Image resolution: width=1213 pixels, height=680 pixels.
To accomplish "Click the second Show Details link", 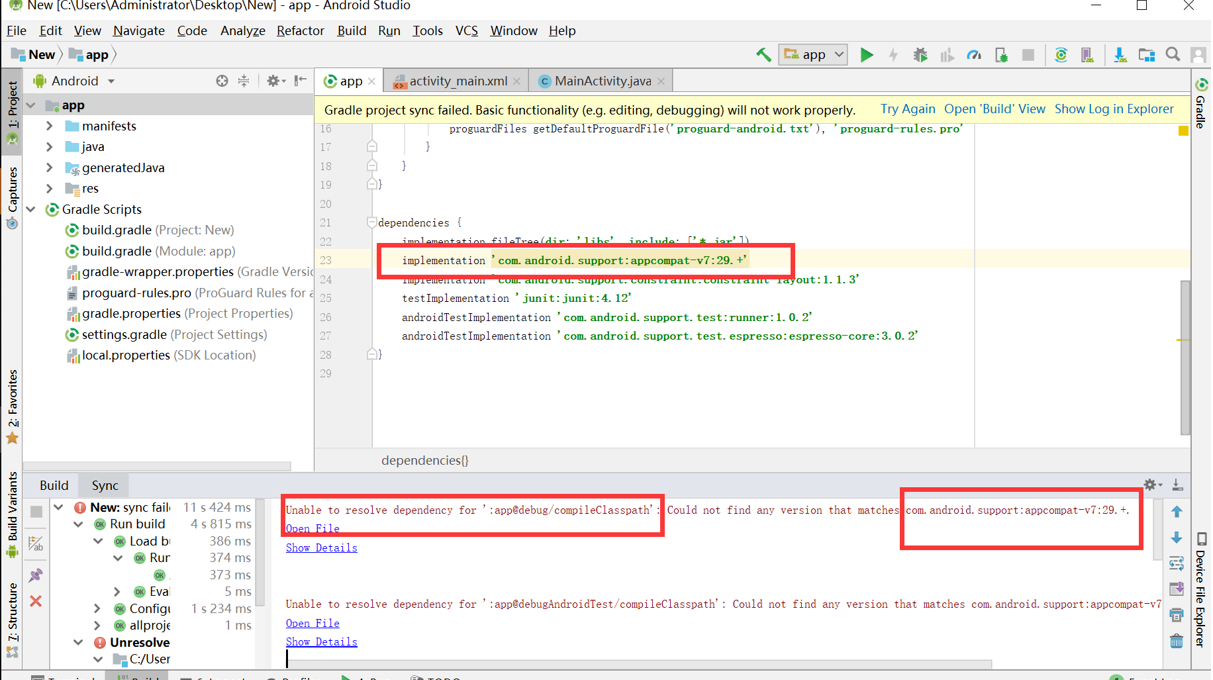I will coord(321,642).
